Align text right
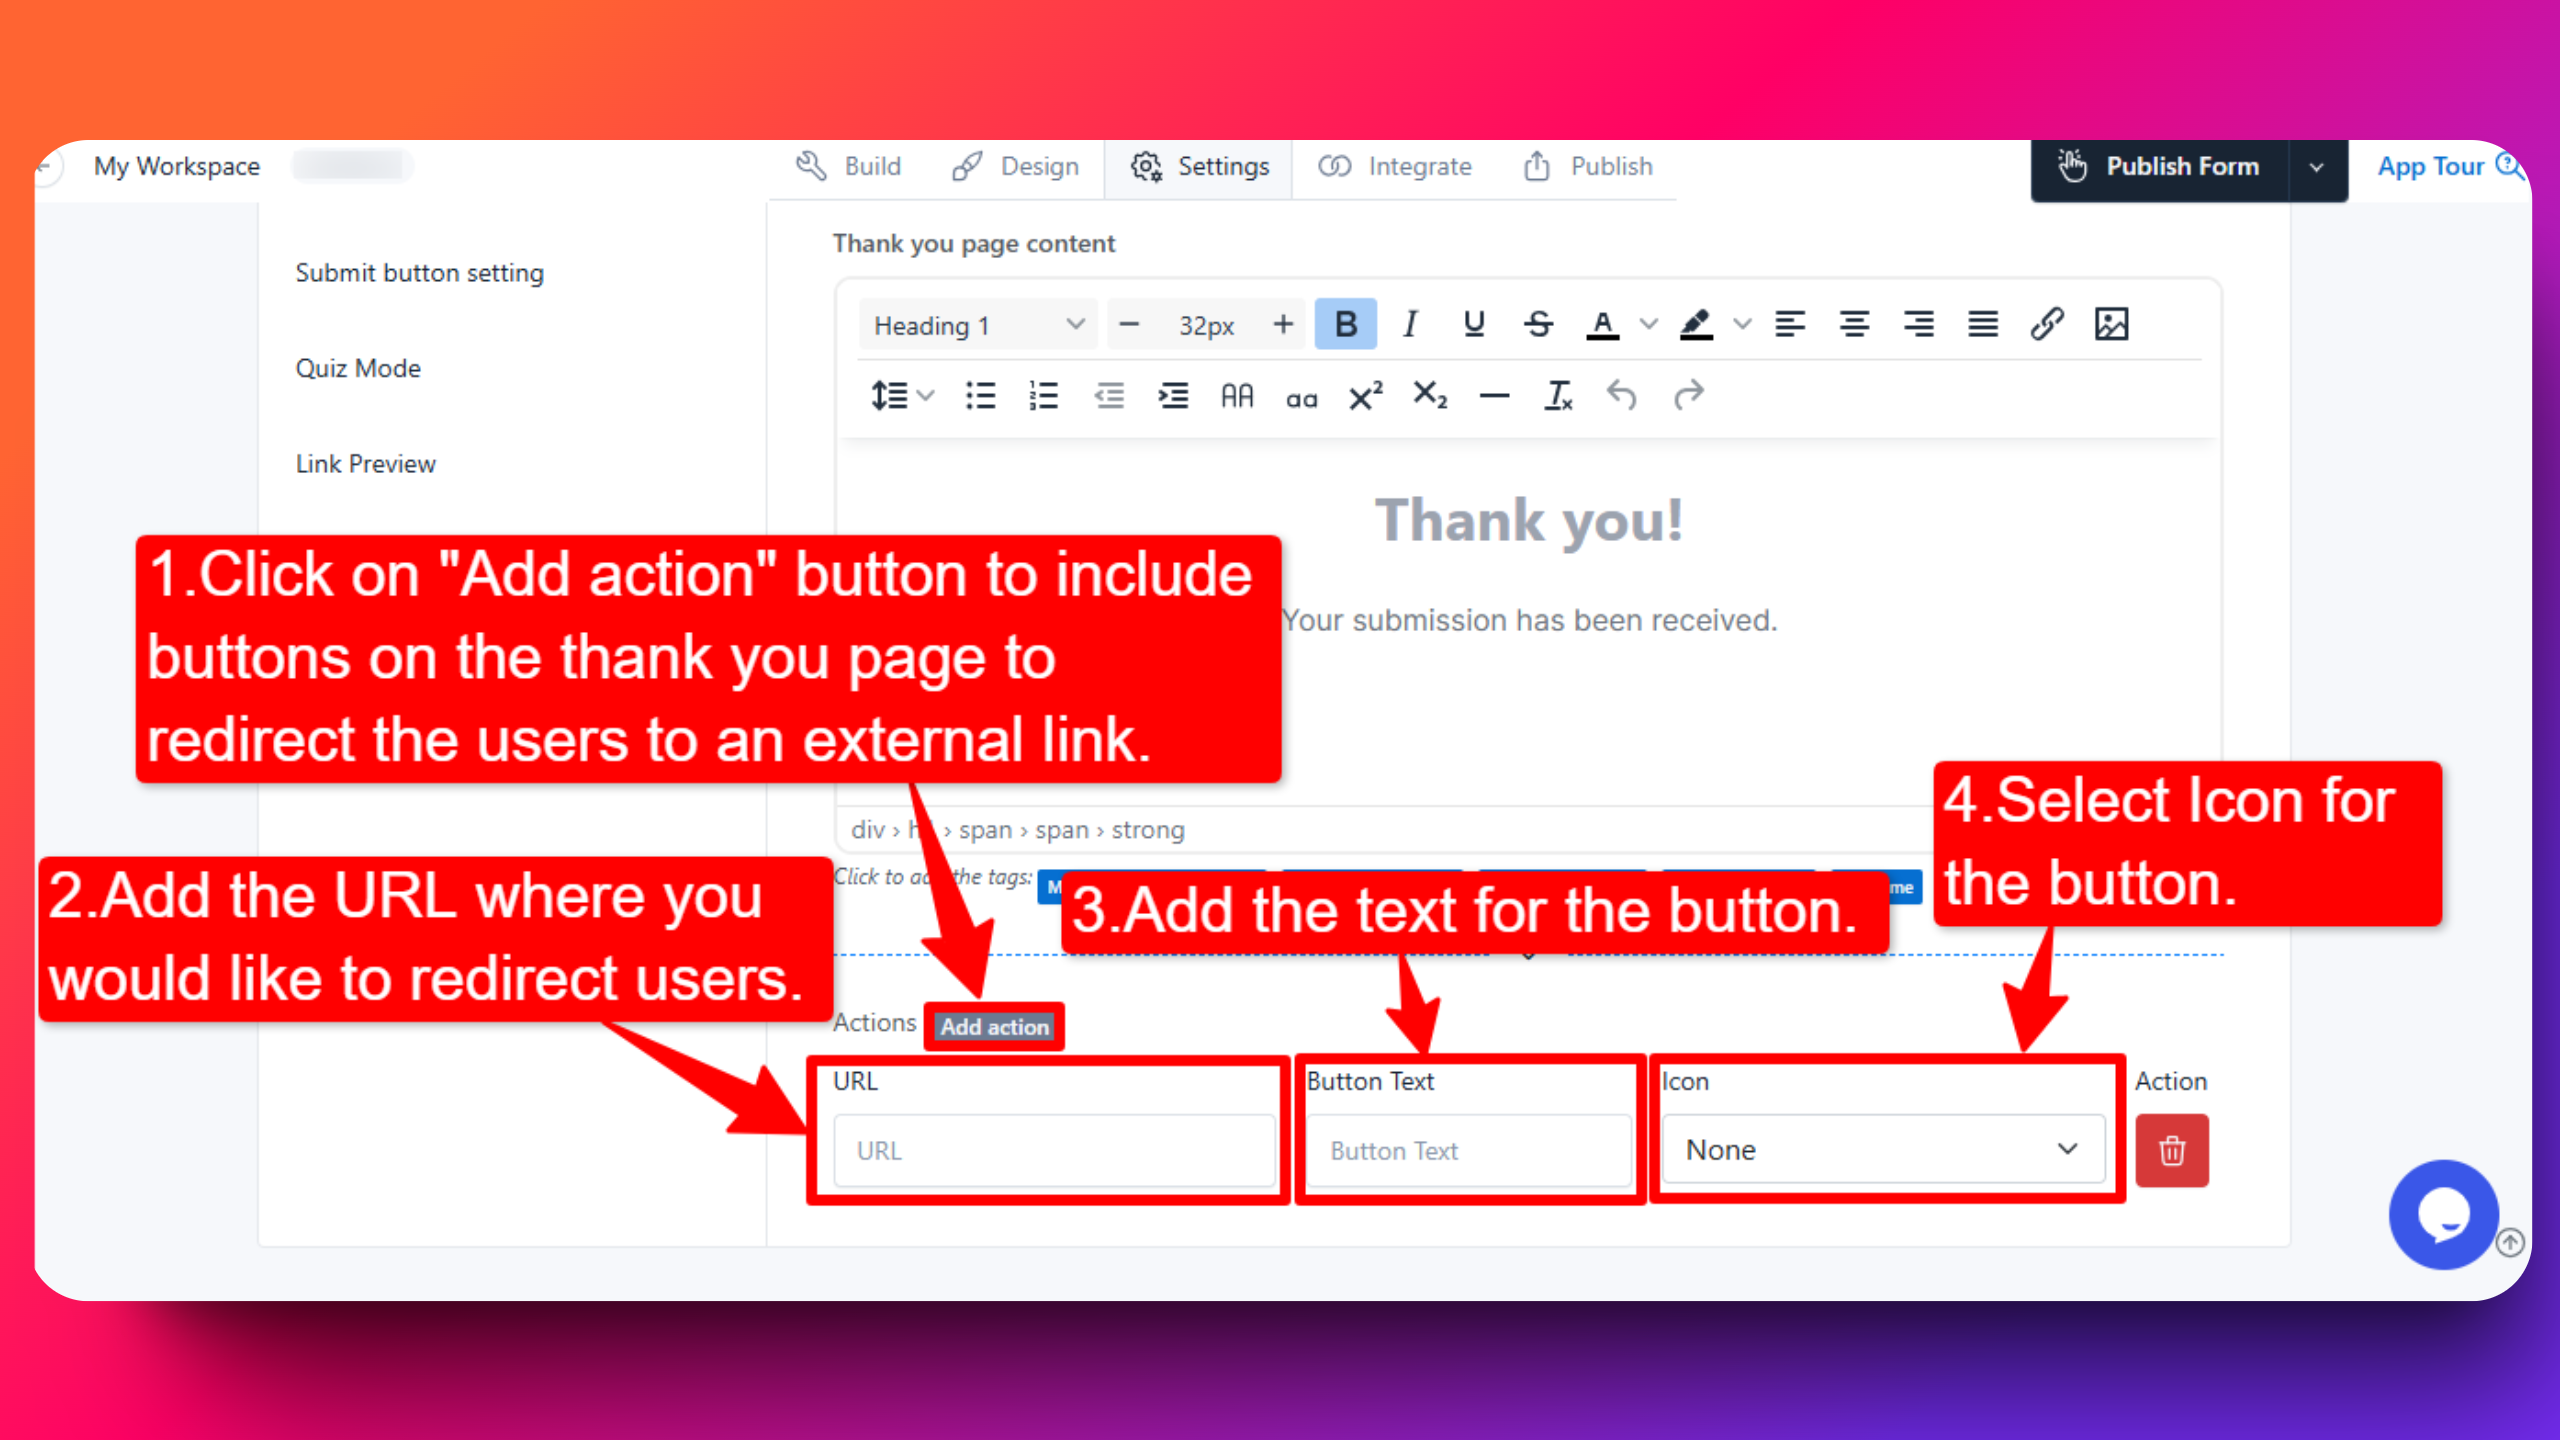Image resolution: width=2560 pixels, height=1440 pixels. (x=1918, y=324)
